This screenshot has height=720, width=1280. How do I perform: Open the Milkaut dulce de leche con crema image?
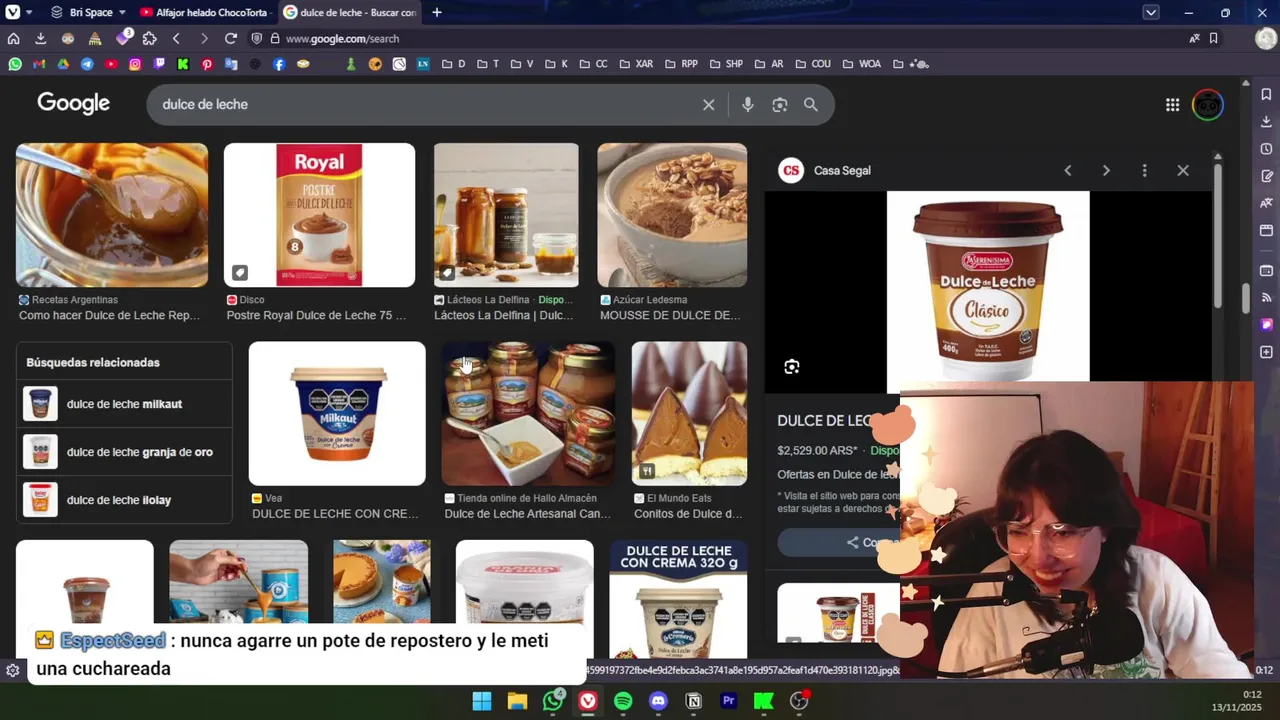(337, 414)
